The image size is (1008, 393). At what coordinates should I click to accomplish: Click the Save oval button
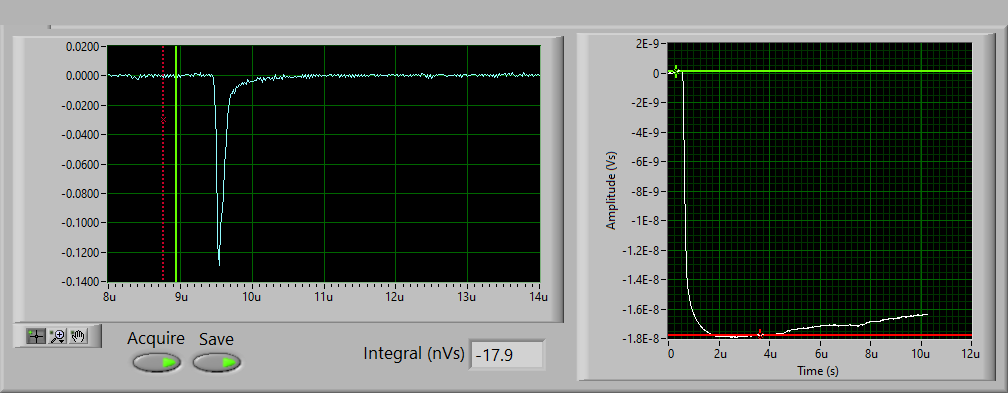(217, 363)
